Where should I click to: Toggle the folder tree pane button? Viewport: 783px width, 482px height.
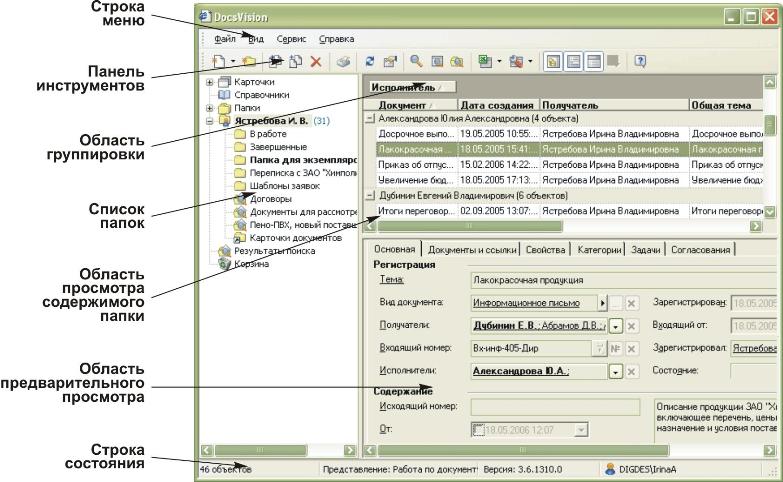click(x=553, y=61)
